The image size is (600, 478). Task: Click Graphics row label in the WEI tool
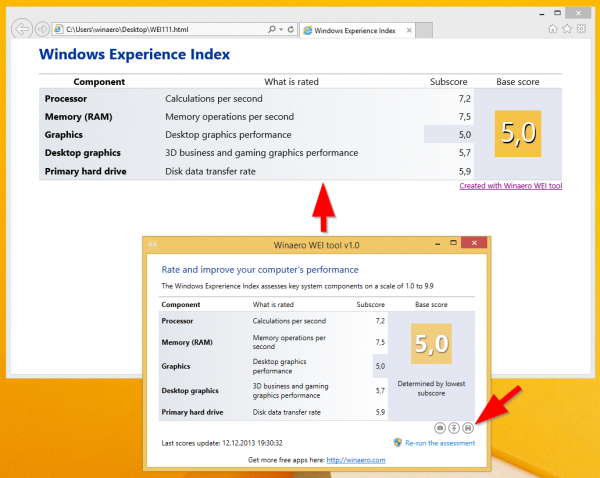176,366
